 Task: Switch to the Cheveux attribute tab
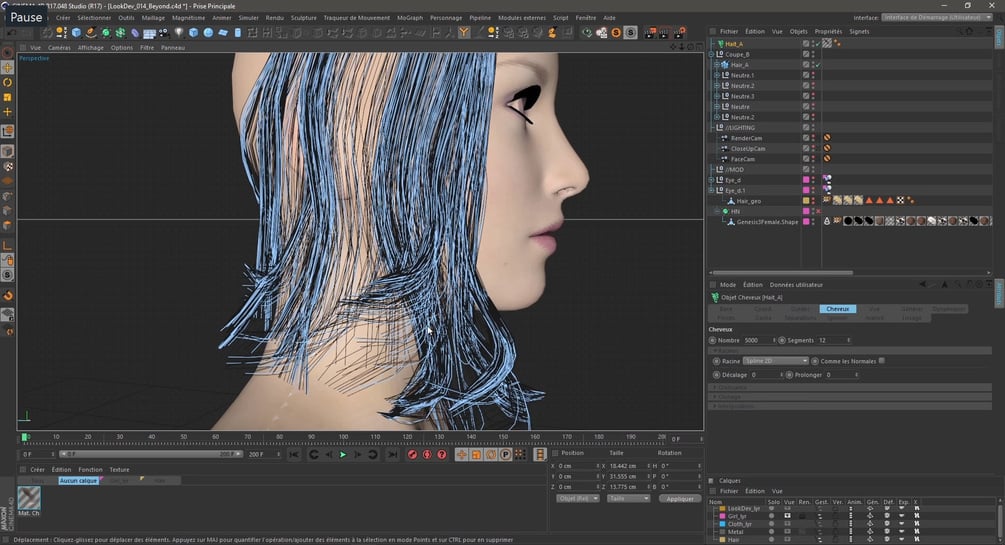(x=837, y=309)
